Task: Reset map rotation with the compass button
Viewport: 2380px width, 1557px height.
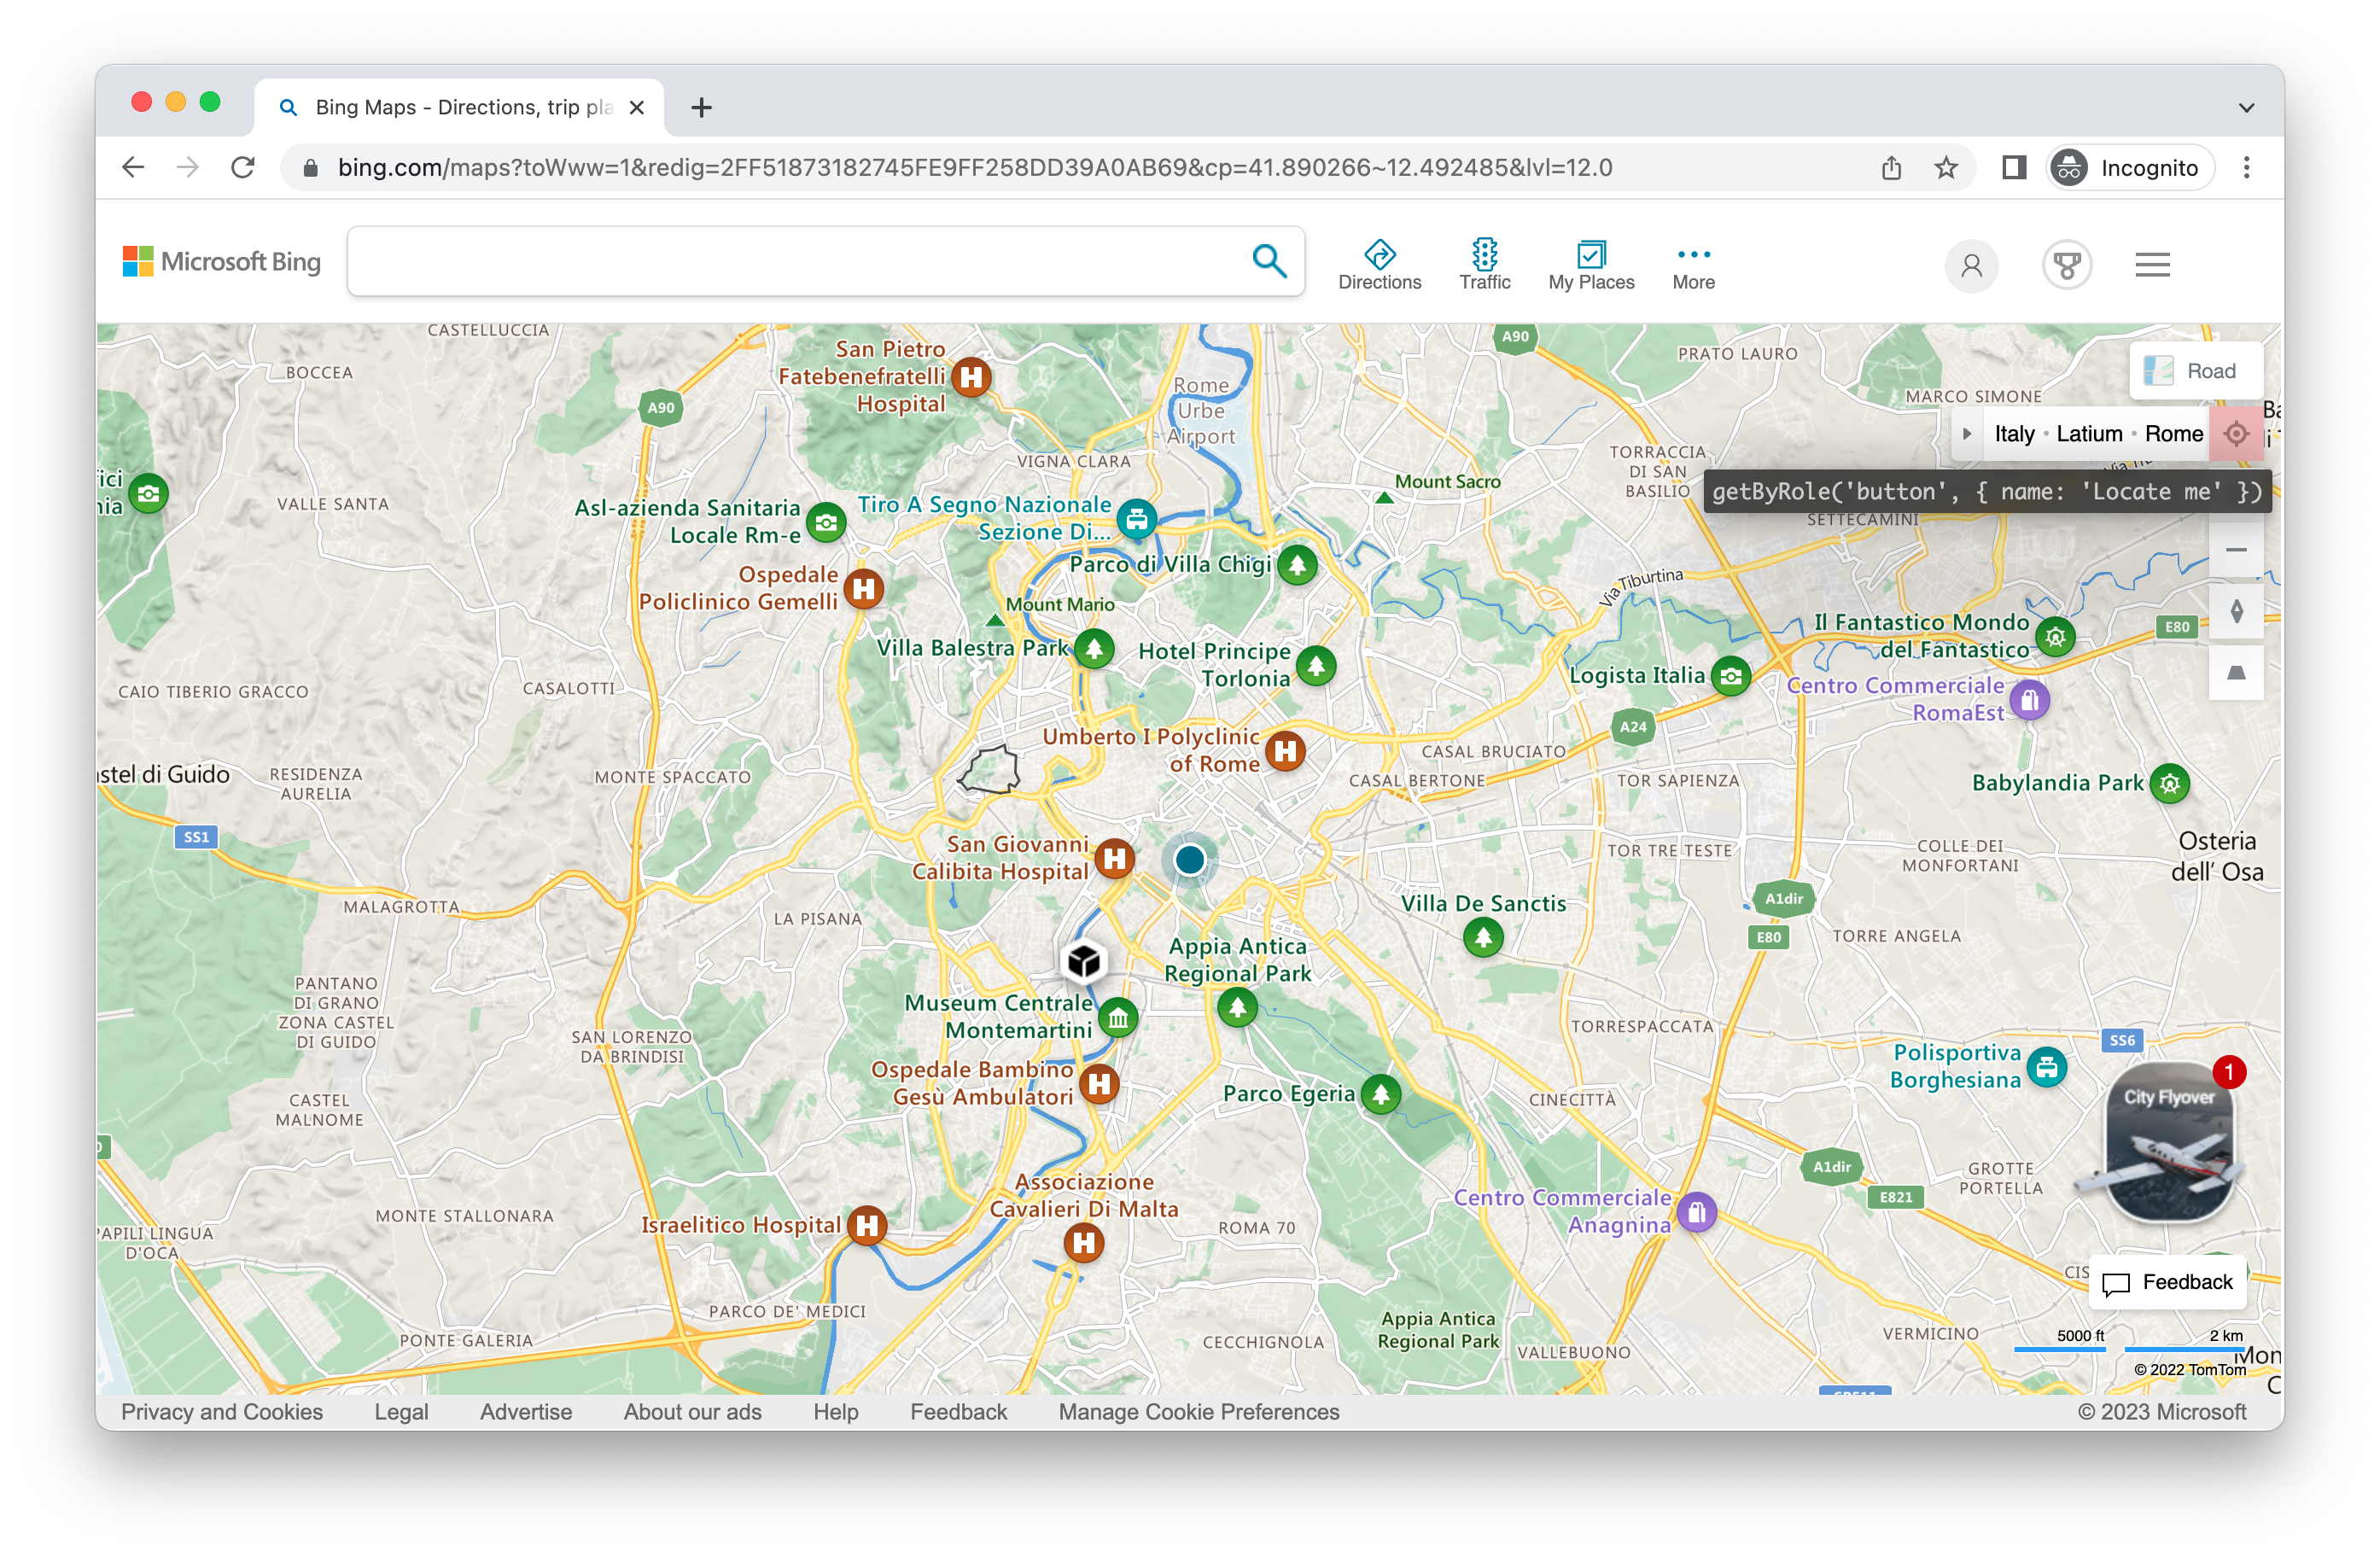Action: point(2236,611)
